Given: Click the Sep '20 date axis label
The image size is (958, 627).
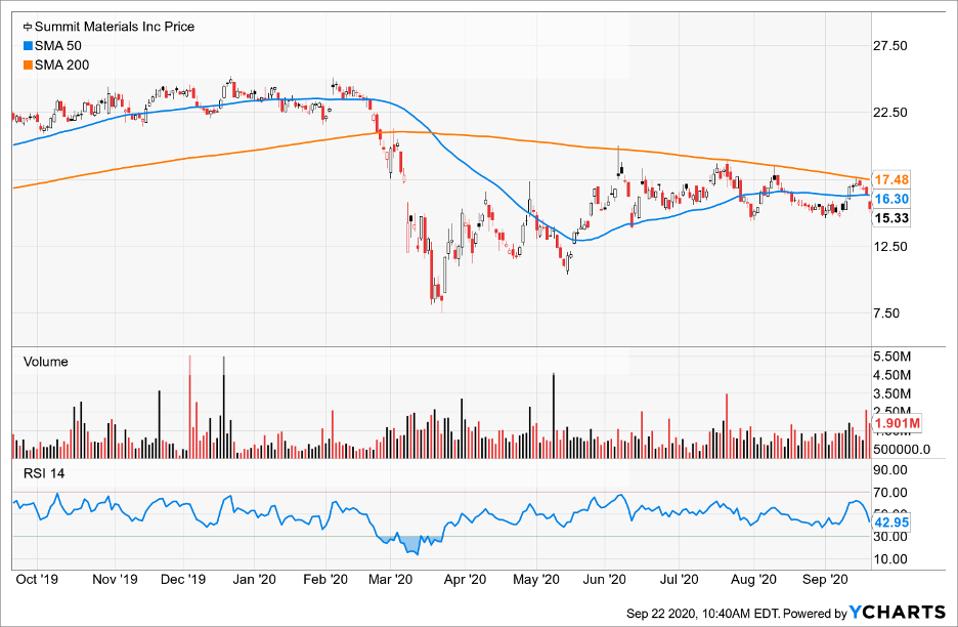Looking at the screenshot, I should (x=825, y=579).
